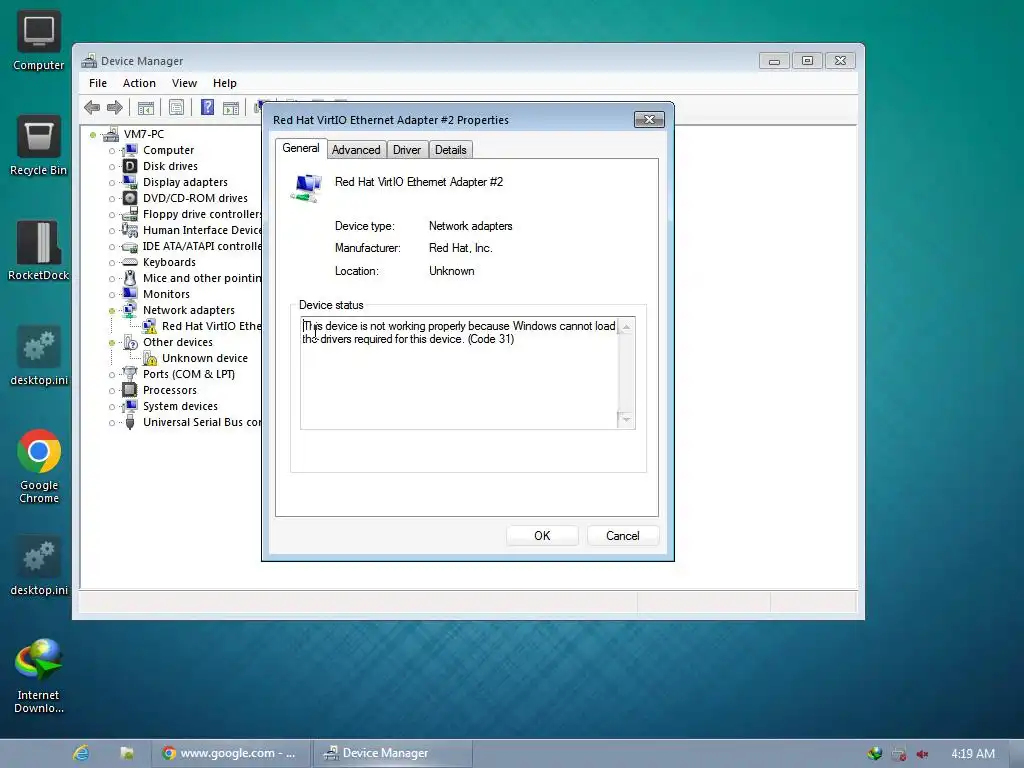Click the Back arrow in Device Manager toolbar
The height and width of the screenshot is (768, 1024).
92,107
